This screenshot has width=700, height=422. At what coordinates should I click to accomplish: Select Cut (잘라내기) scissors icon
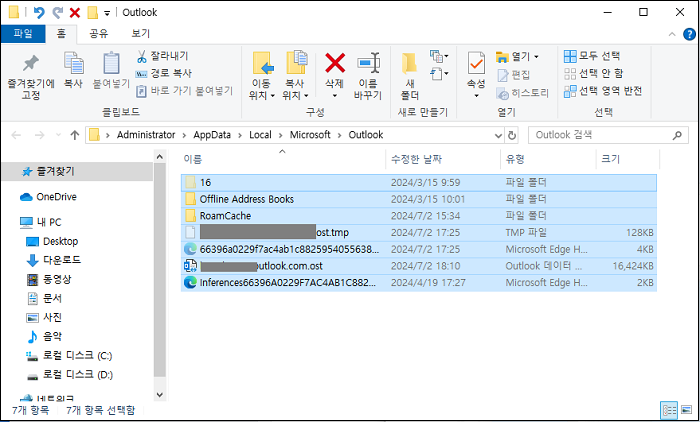(x=142, y=56)
